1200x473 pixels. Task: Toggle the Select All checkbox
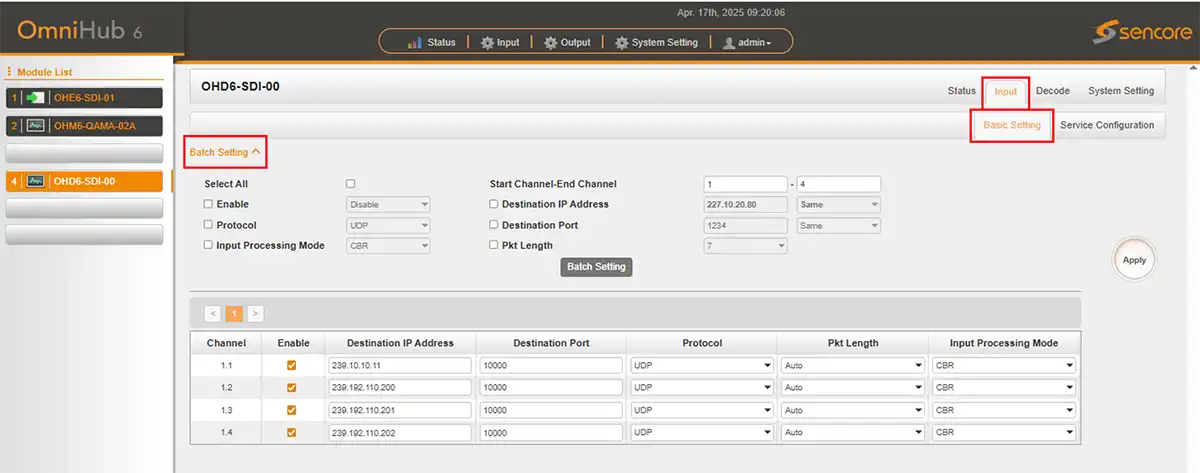tap(350, 184)
